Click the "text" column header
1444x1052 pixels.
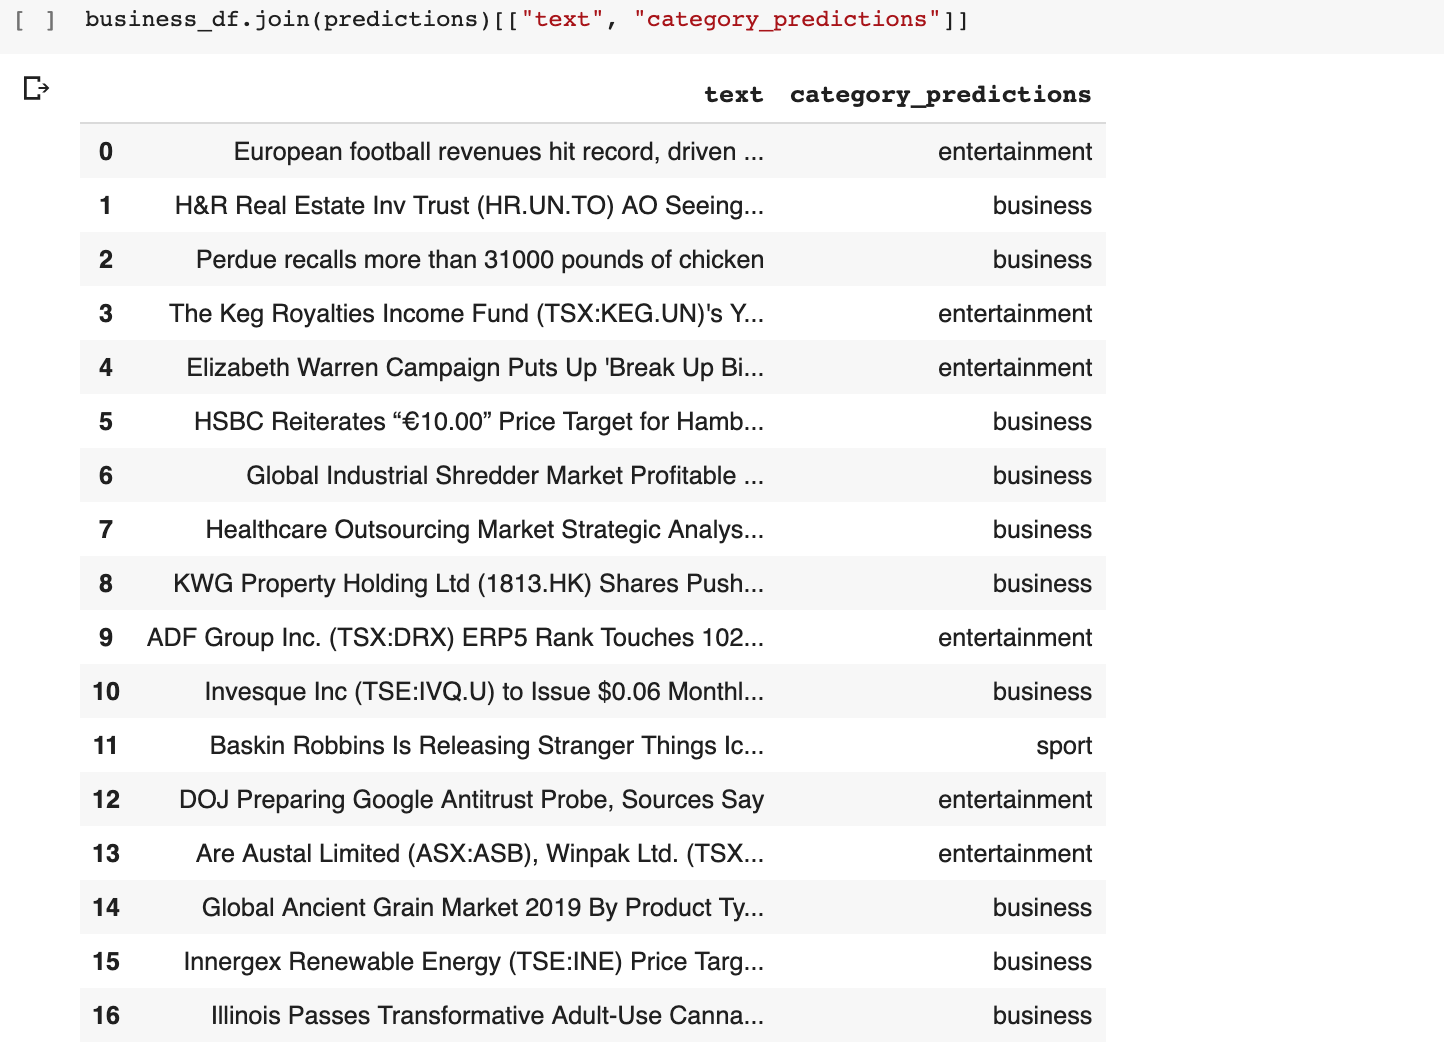(x=733, y=95)
